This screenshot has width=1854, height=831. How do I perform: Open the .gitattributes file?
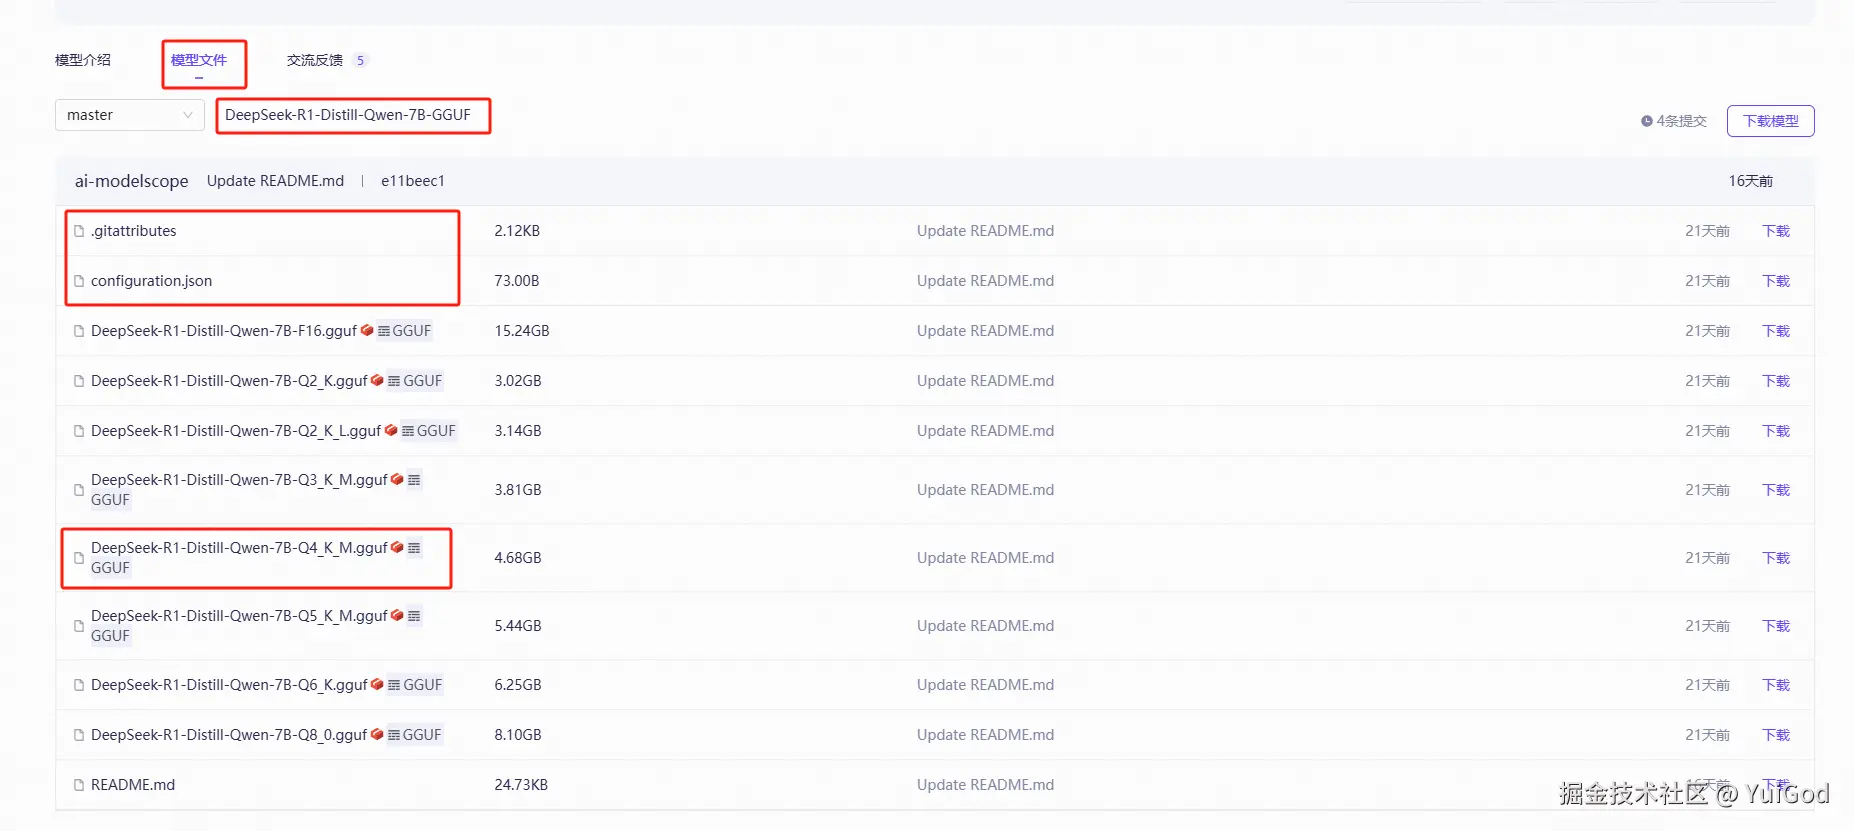pos(134,231)
